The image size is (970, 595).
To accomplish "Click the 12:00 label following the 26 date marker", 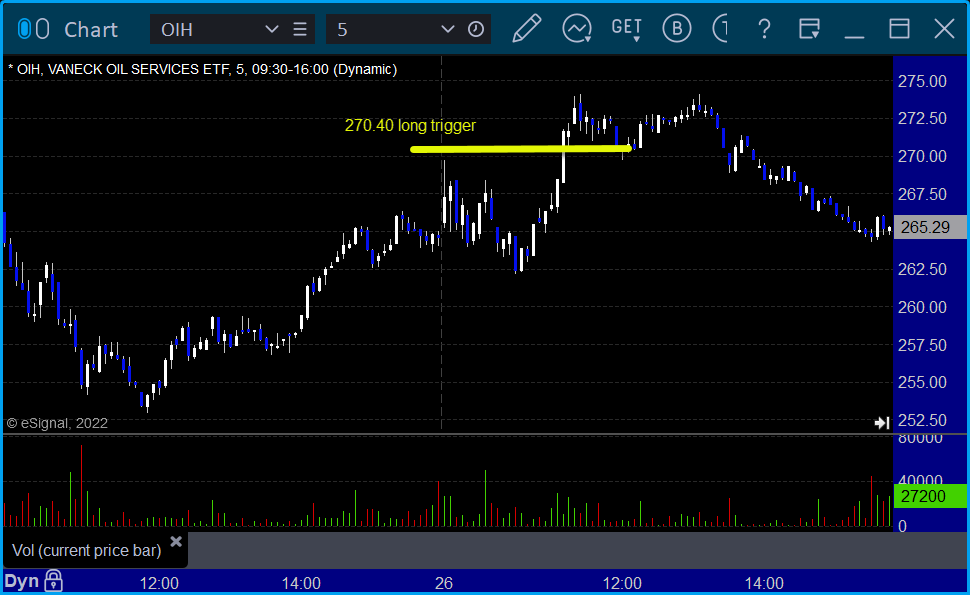I will click(x=622, y=583).
